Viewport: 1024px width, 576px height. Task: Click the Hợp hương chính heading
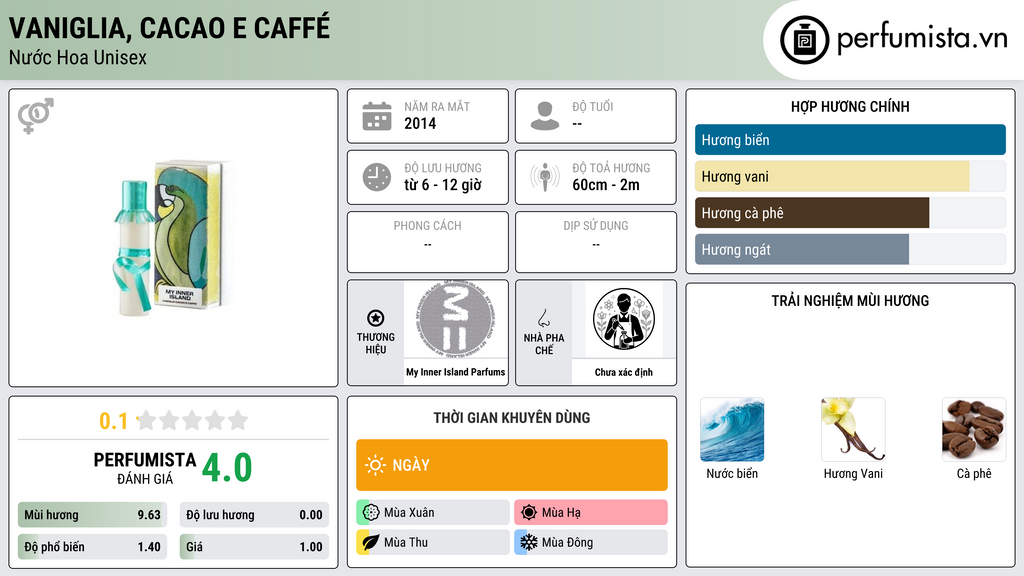[x=850, y=106]
